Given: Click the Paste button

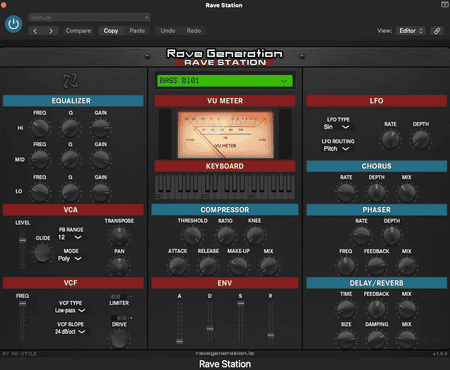Looking at the screenshot, I should click(137, 31).
